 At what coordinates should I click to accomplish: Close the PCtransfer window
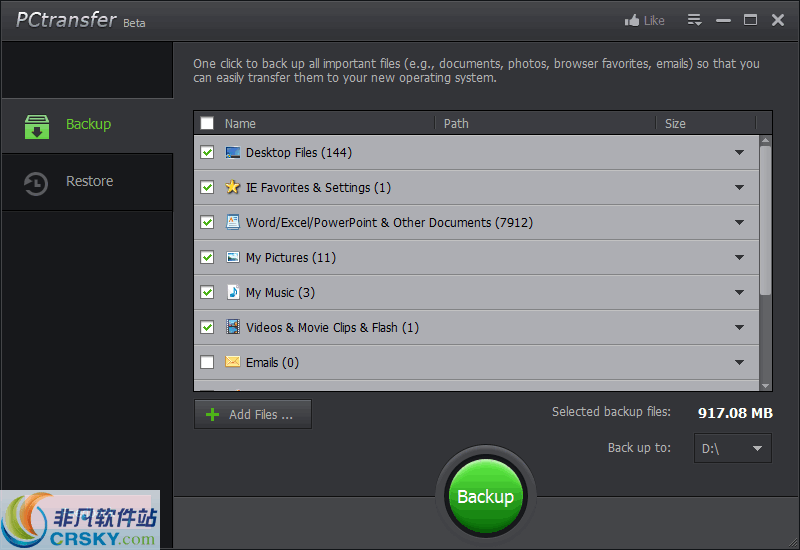coord(778,20)
